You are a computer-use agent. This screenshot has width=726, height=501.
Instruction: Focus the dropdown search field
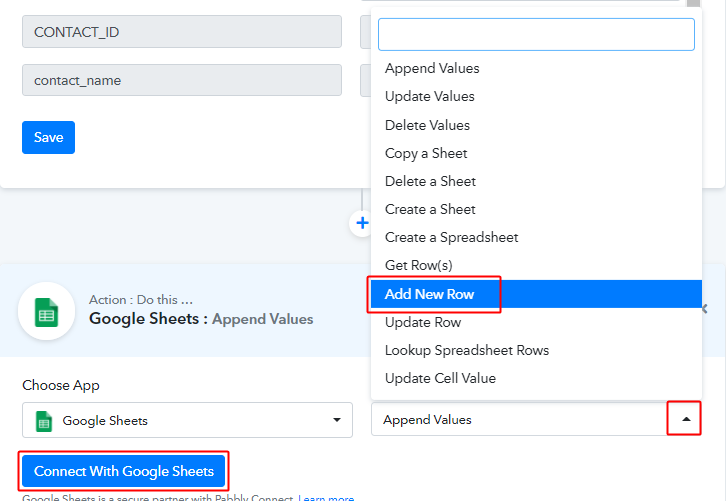tap(536, 34)
